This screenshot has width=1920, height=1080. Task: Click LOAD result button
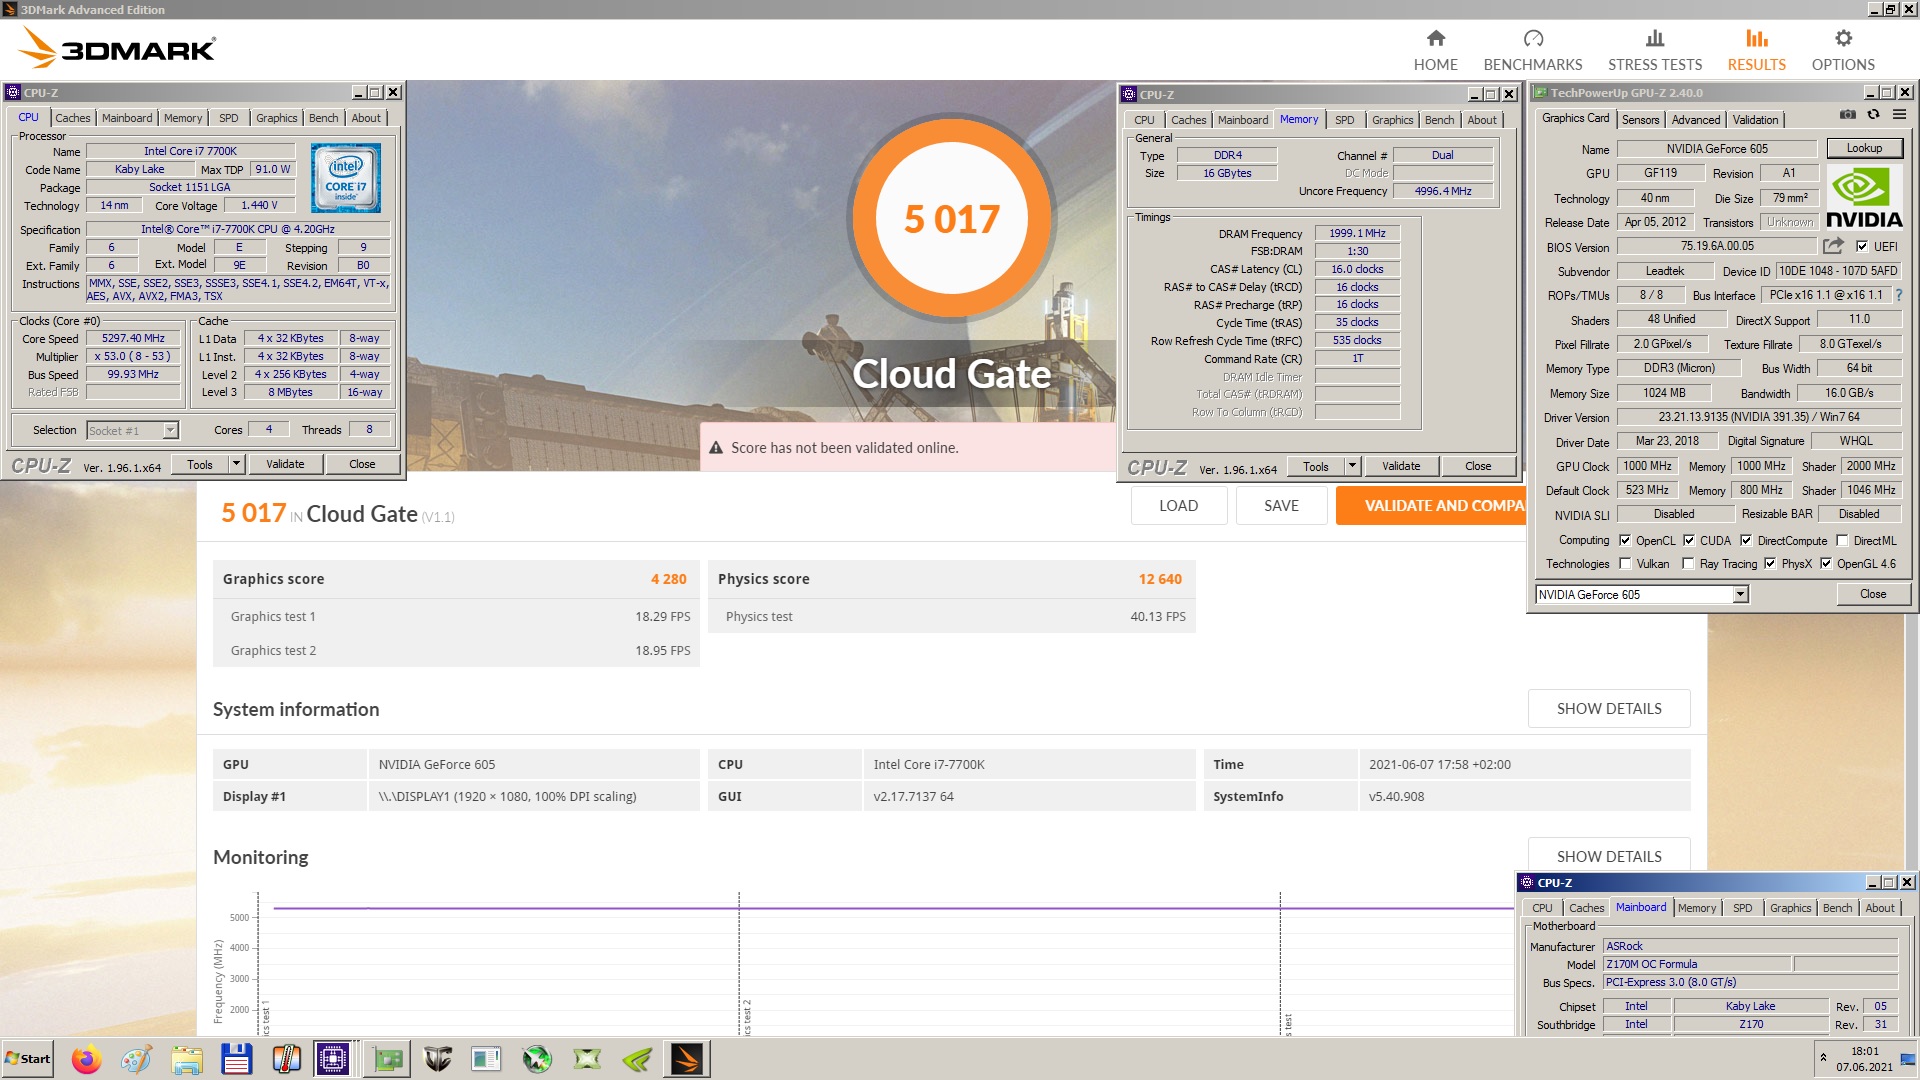1178,506
